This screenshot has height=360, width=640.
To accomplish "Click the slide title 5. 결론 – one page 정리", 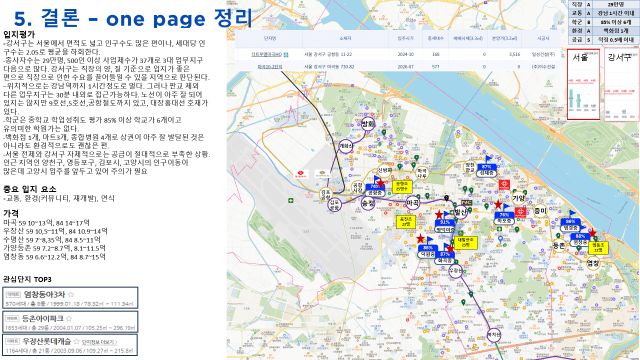I will (x=133, y=18).
